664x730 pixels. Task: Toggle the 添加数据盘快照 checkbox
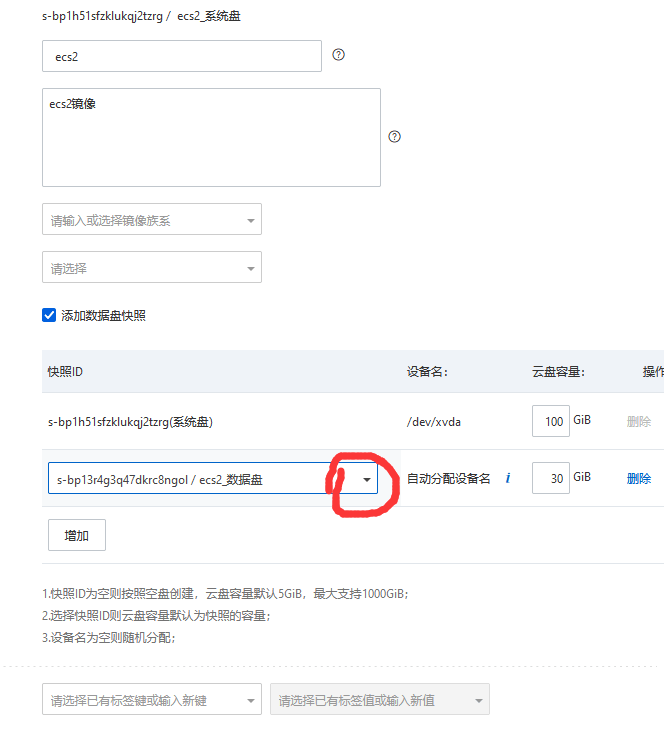click(x=49, y=315)
